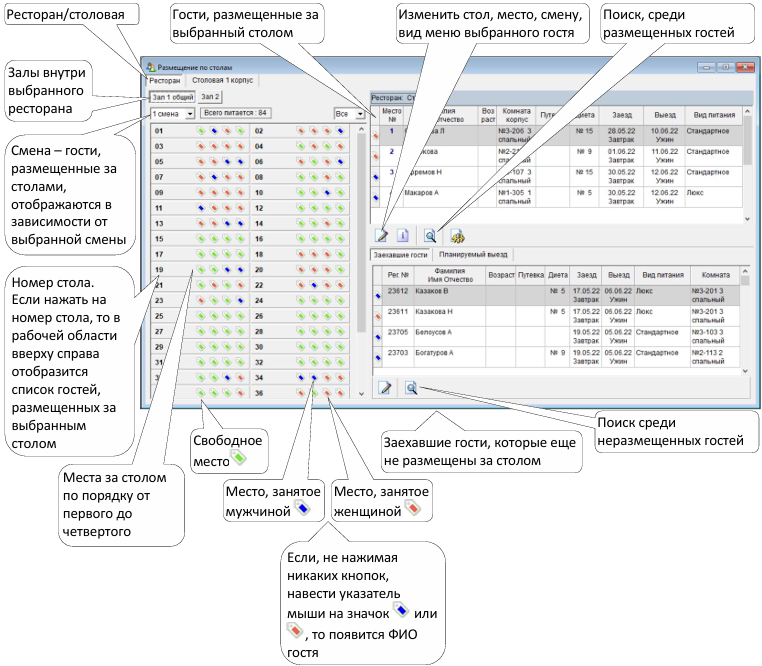Click search among placed guests magnifier icon
The height and width of the screenshot is (666, 762).
click(430, 236)
